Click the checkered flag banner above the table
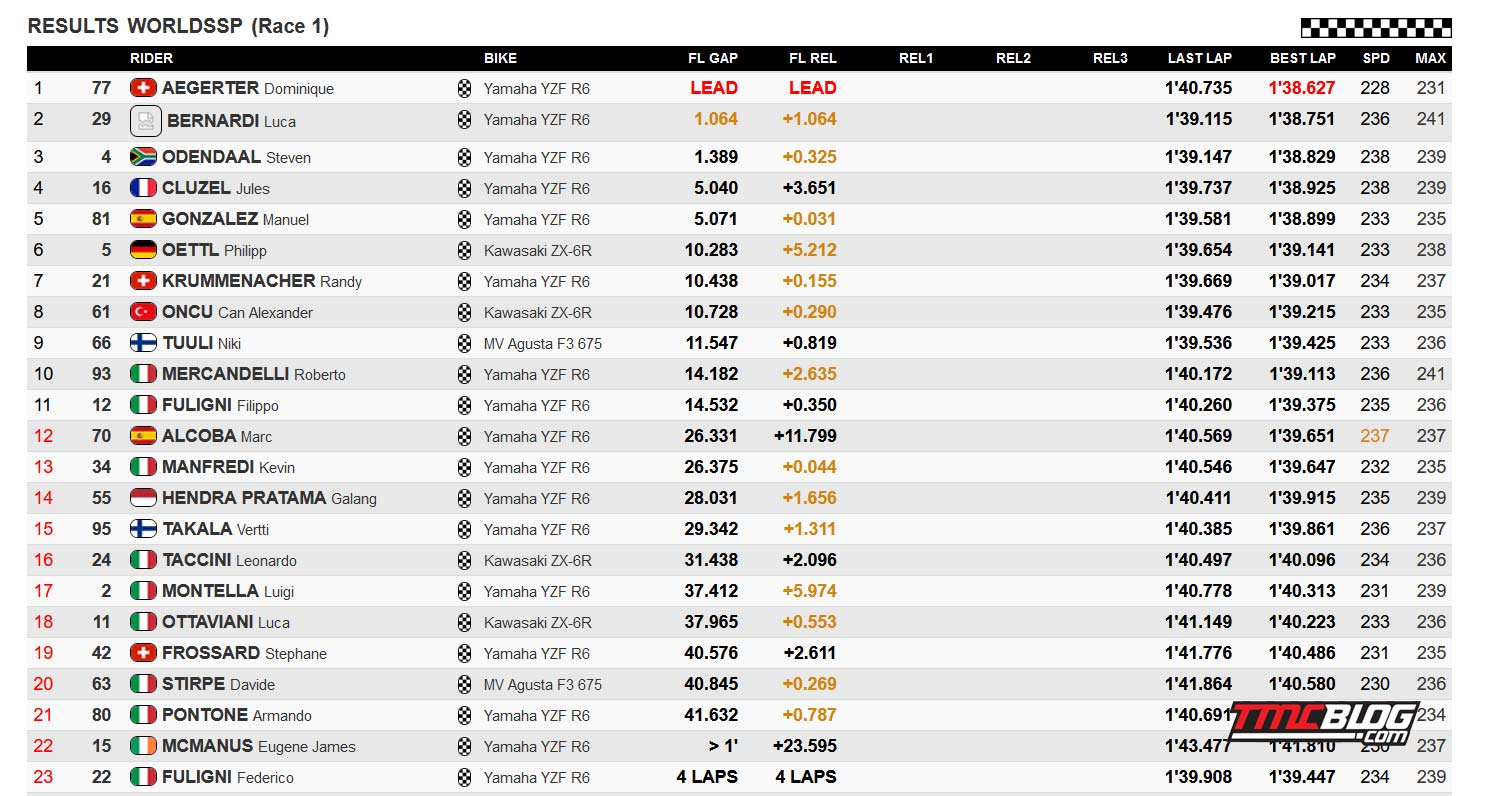The height and width of the screenshot is (796, 1490). (x=1376, y=28)
